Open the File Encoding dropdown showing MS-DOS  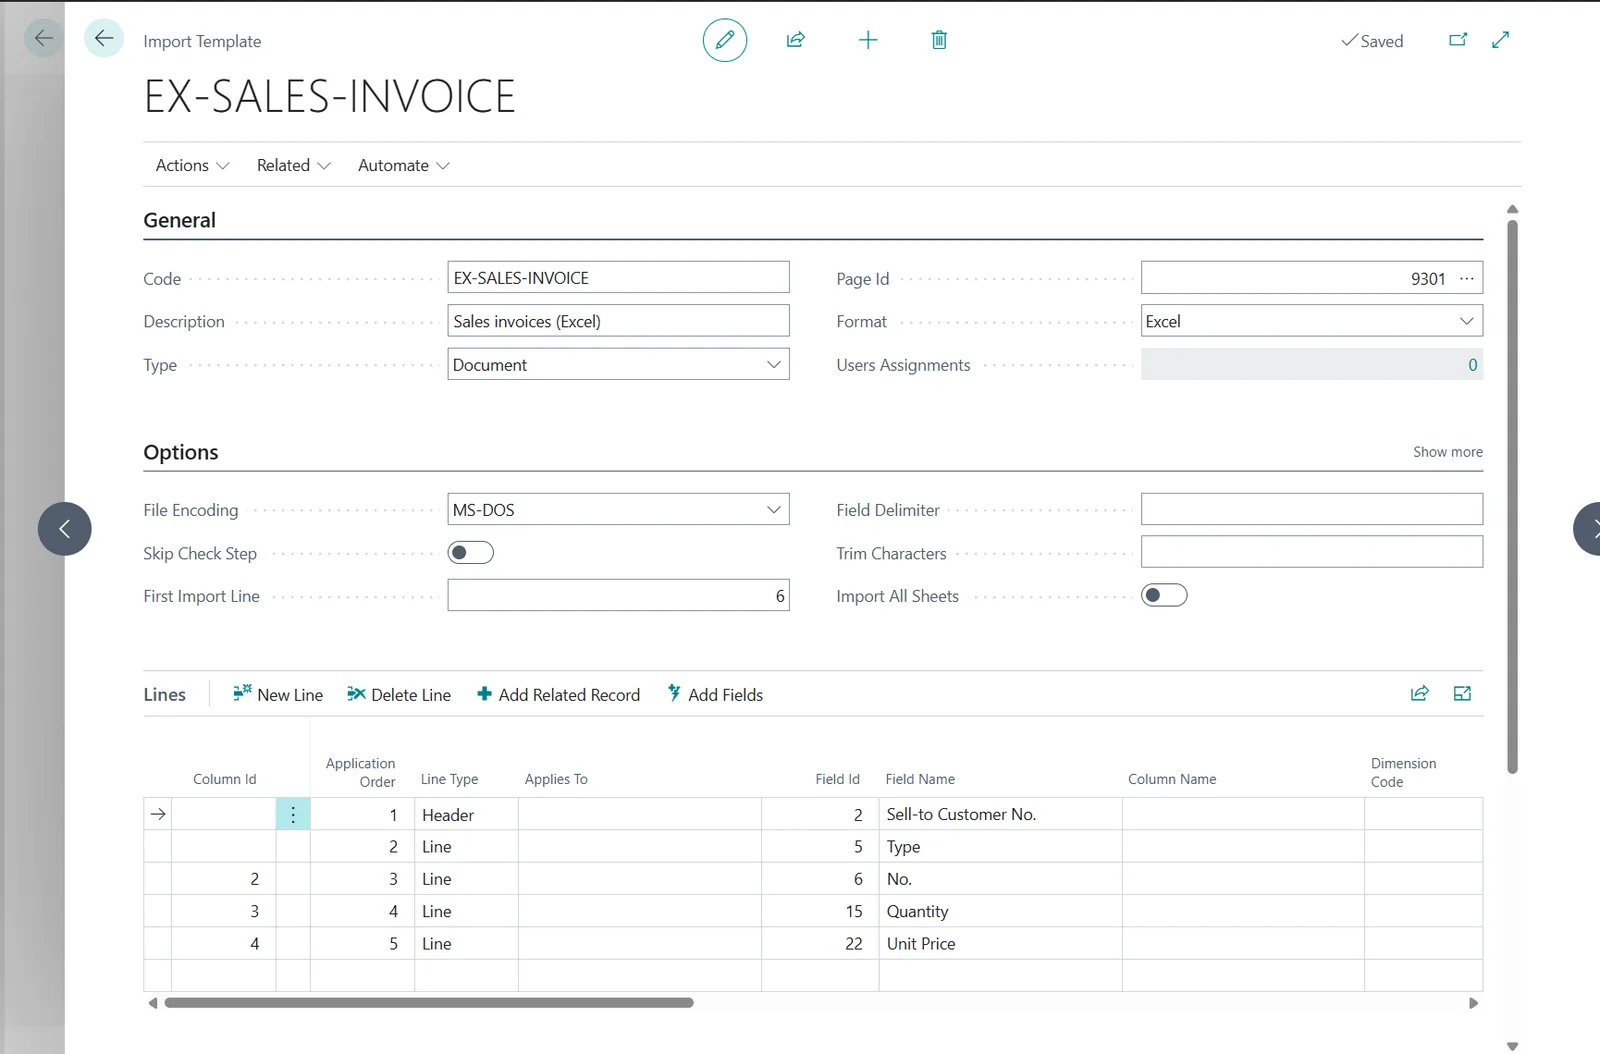click(618, 509)
